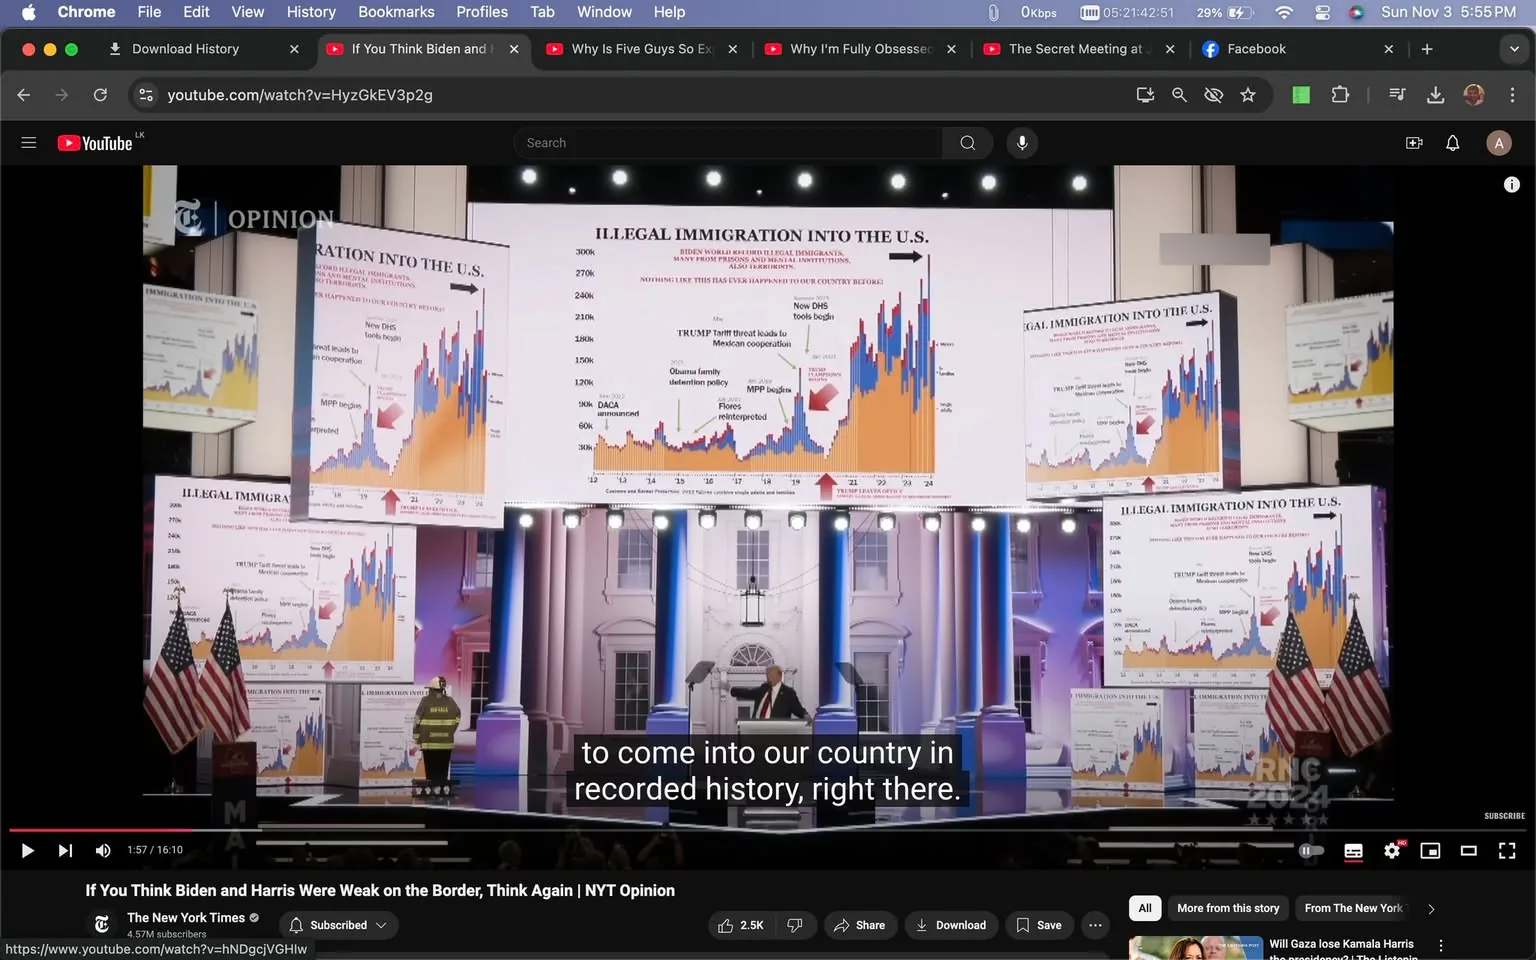Like the video showing 2.5K likes
The image size is (1536, 960).
pos(740,925)
